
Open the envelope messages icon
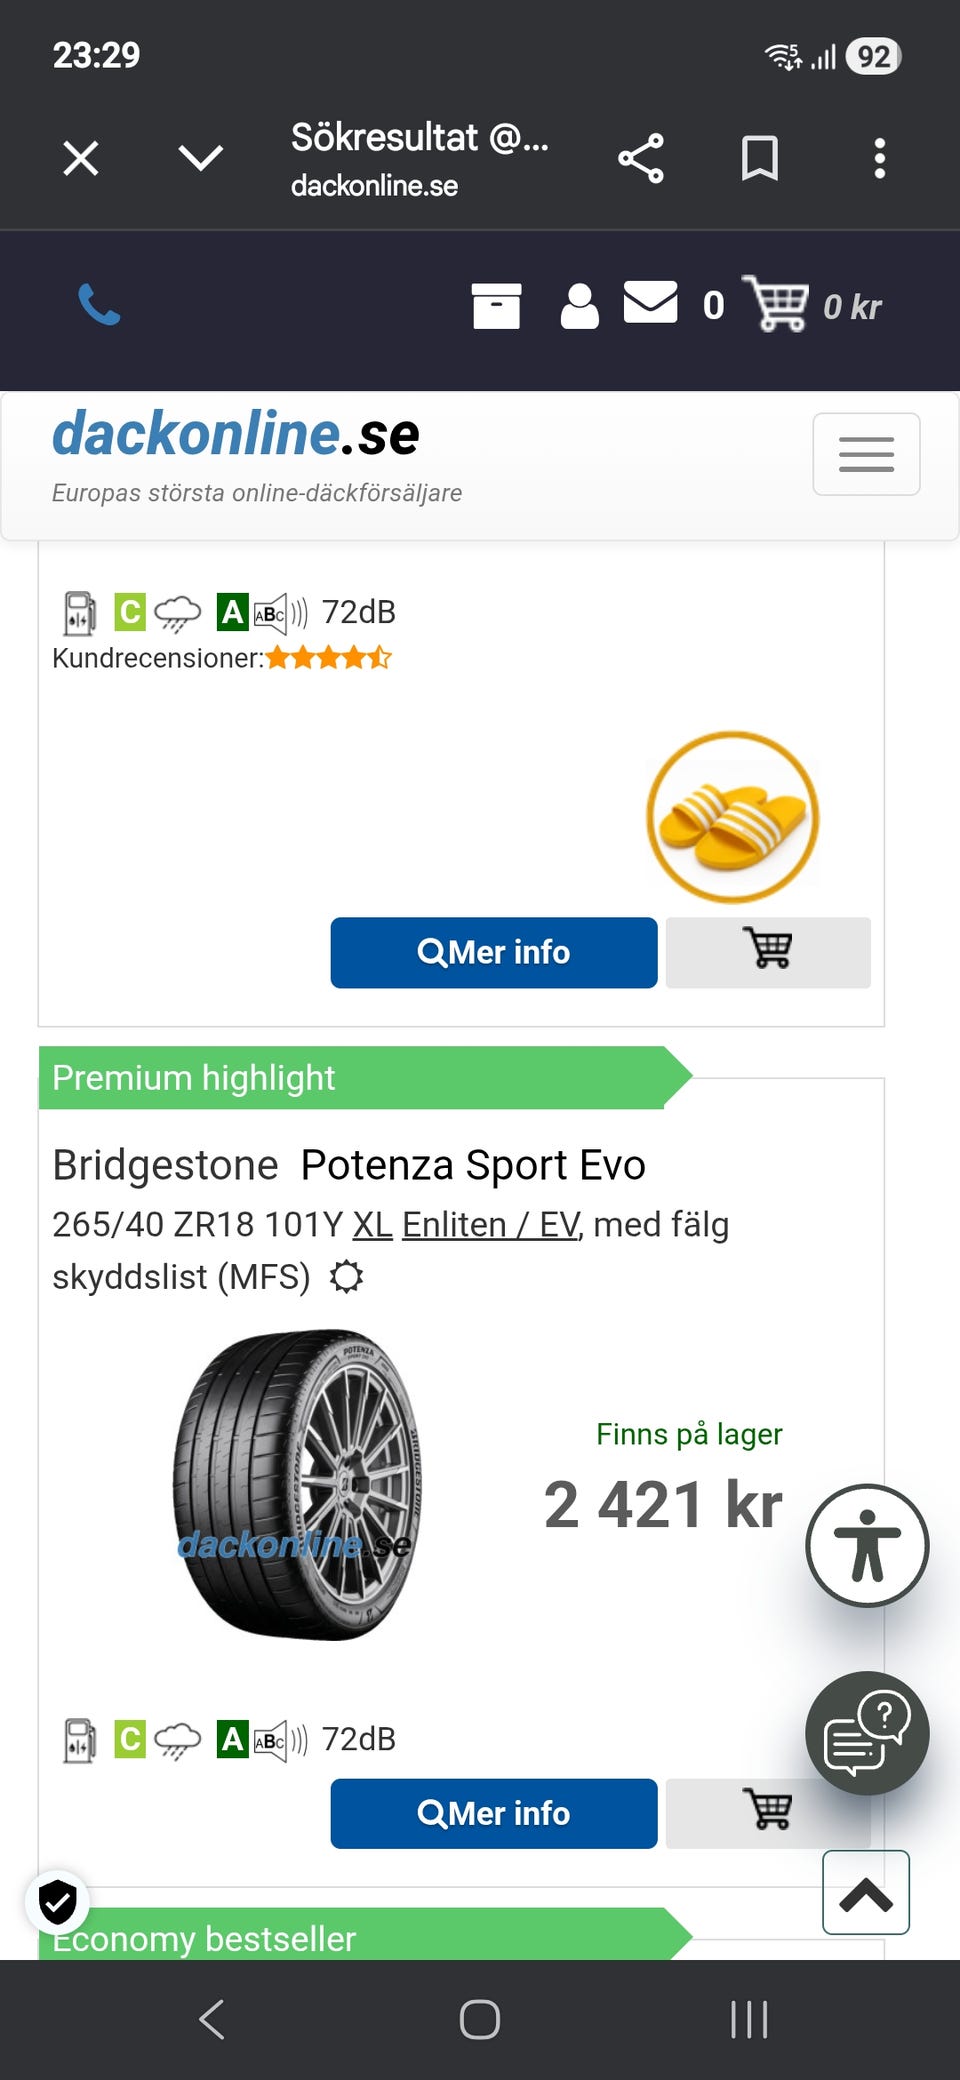[x=650, y=303]
